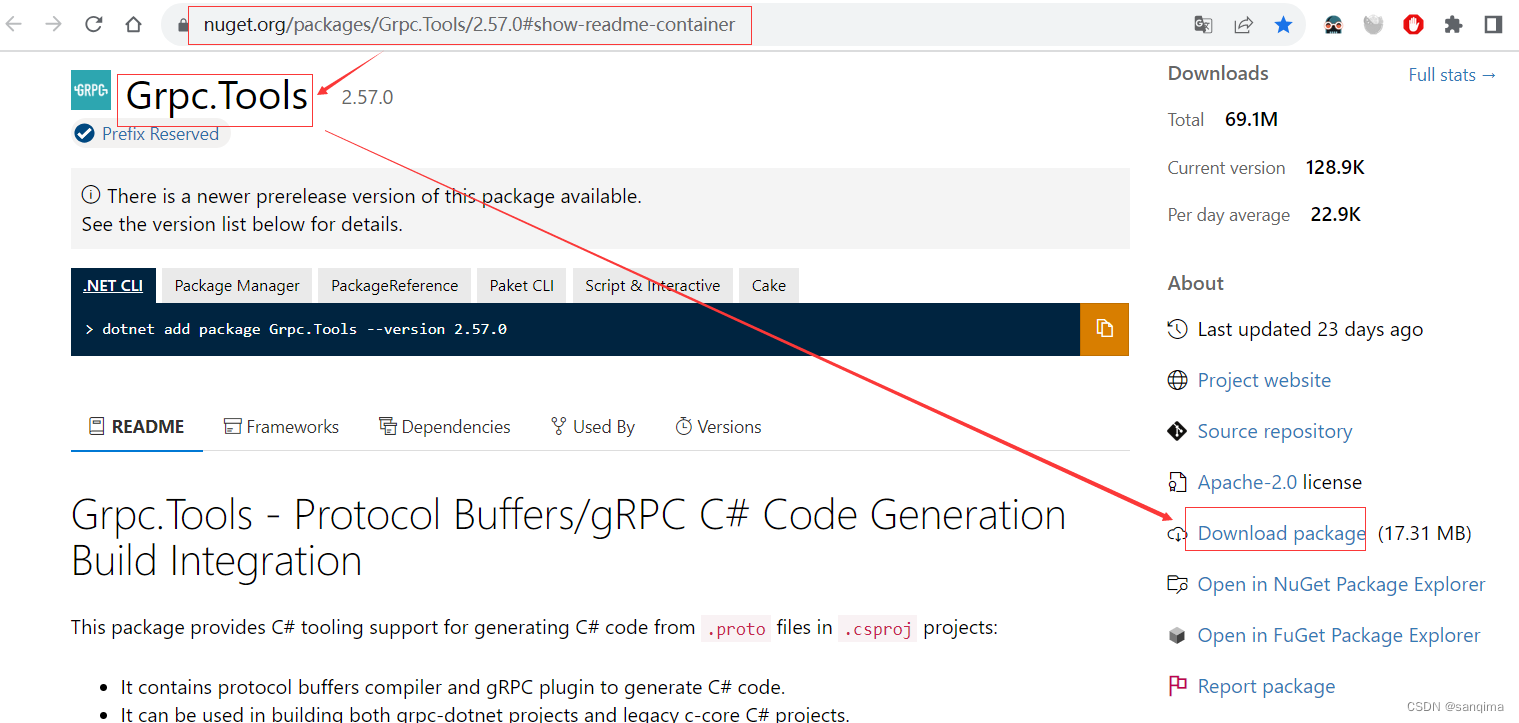Click the Total downloads 69.1M value
The height and width of the screenshot is (723, 1519).
1251,120
